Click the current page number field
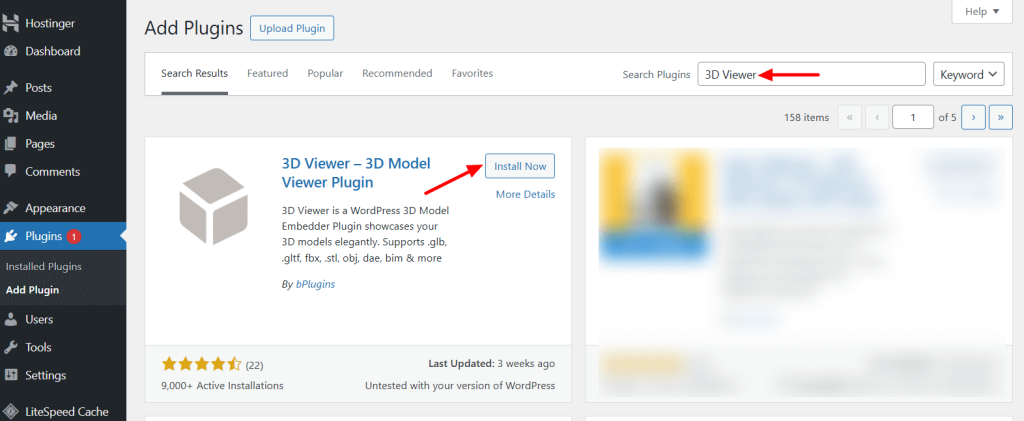1024x421 pixels. coord(913,117)
